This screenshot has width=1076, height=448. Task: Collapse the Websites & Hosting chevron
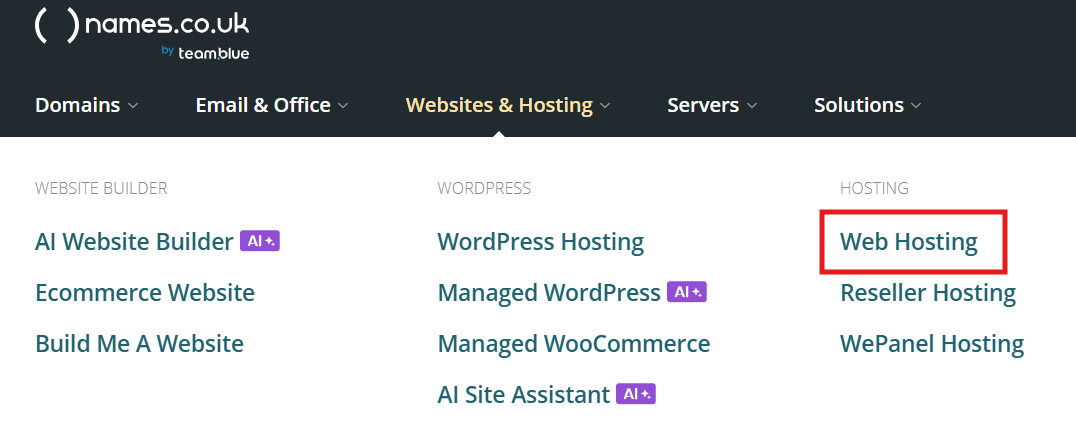pyautogui.click(x=605, y=106)
